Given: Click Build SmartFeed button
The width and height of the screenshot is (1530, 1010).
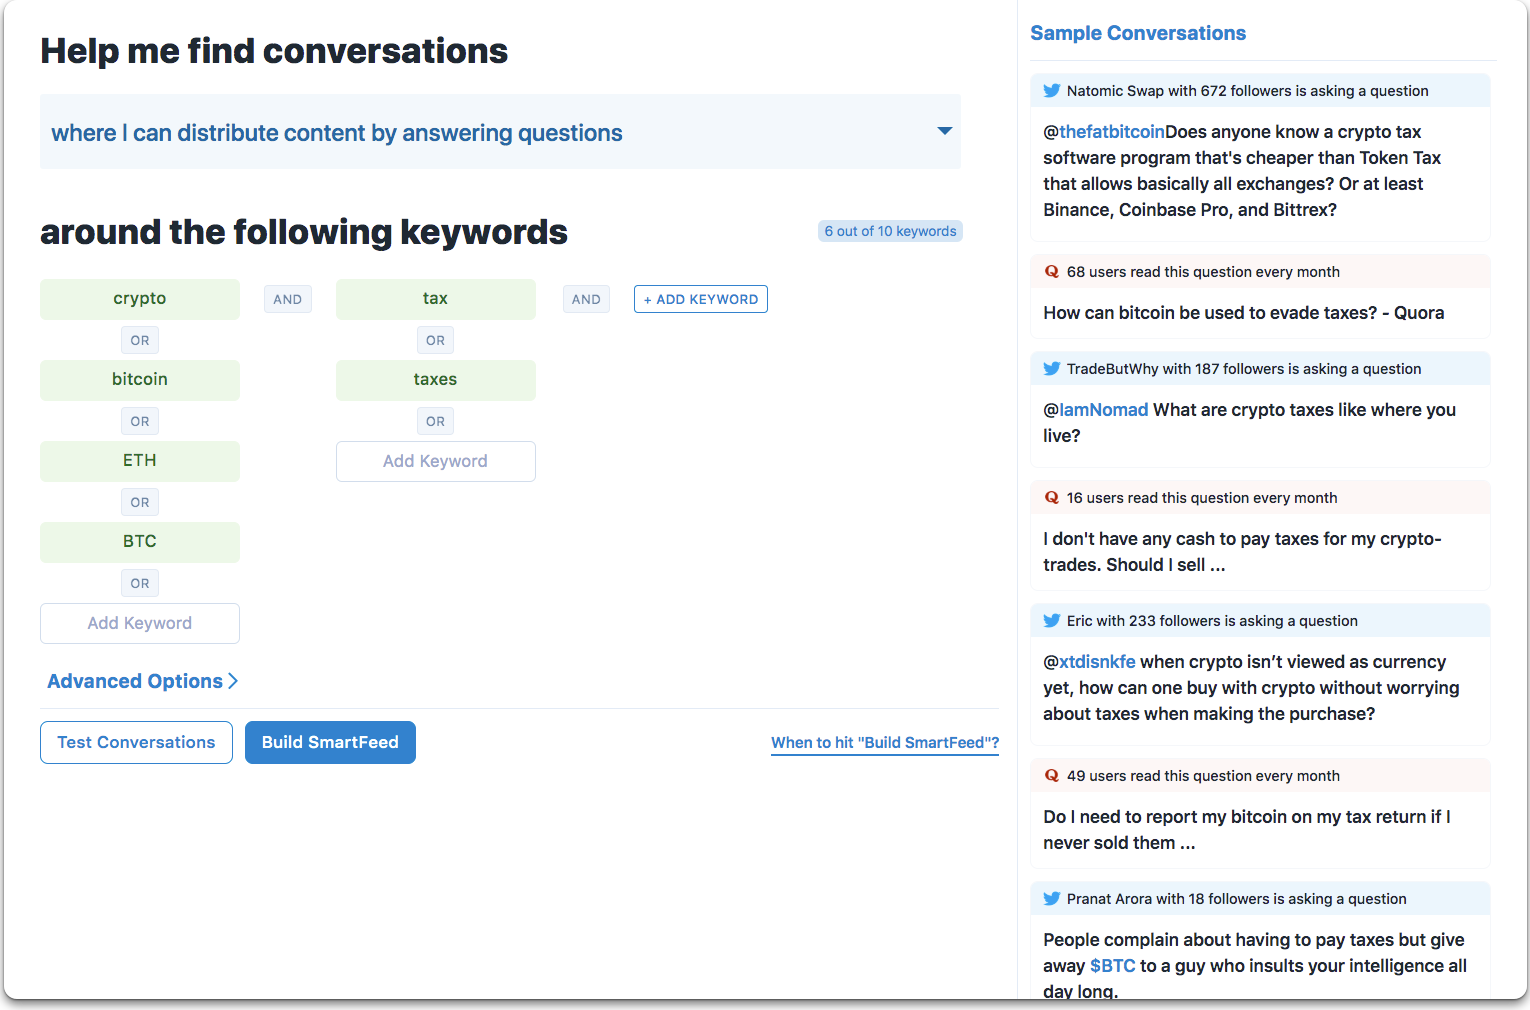Looking at the screenshot, I should coord(330,742).
